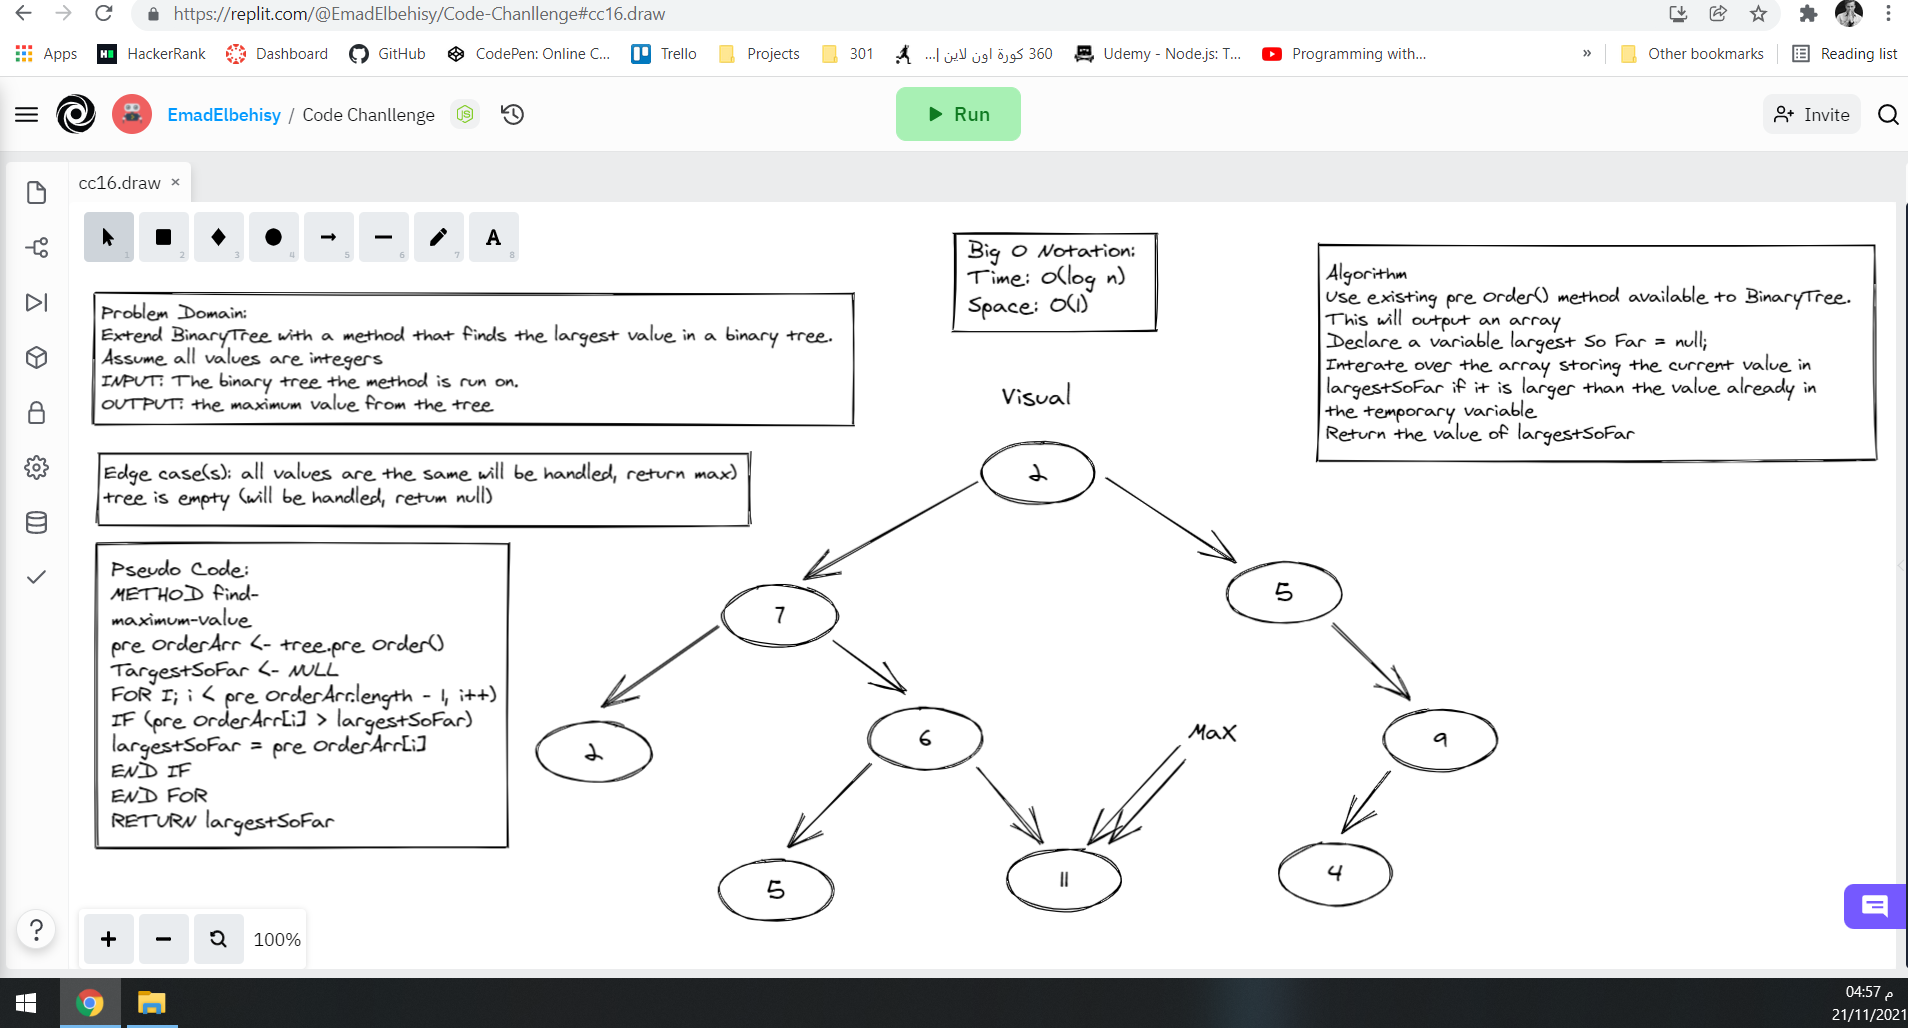This screenshot has height=1028, width=1908.
Task: Open the search magnifier in header
Action: tap(1888, 115)
